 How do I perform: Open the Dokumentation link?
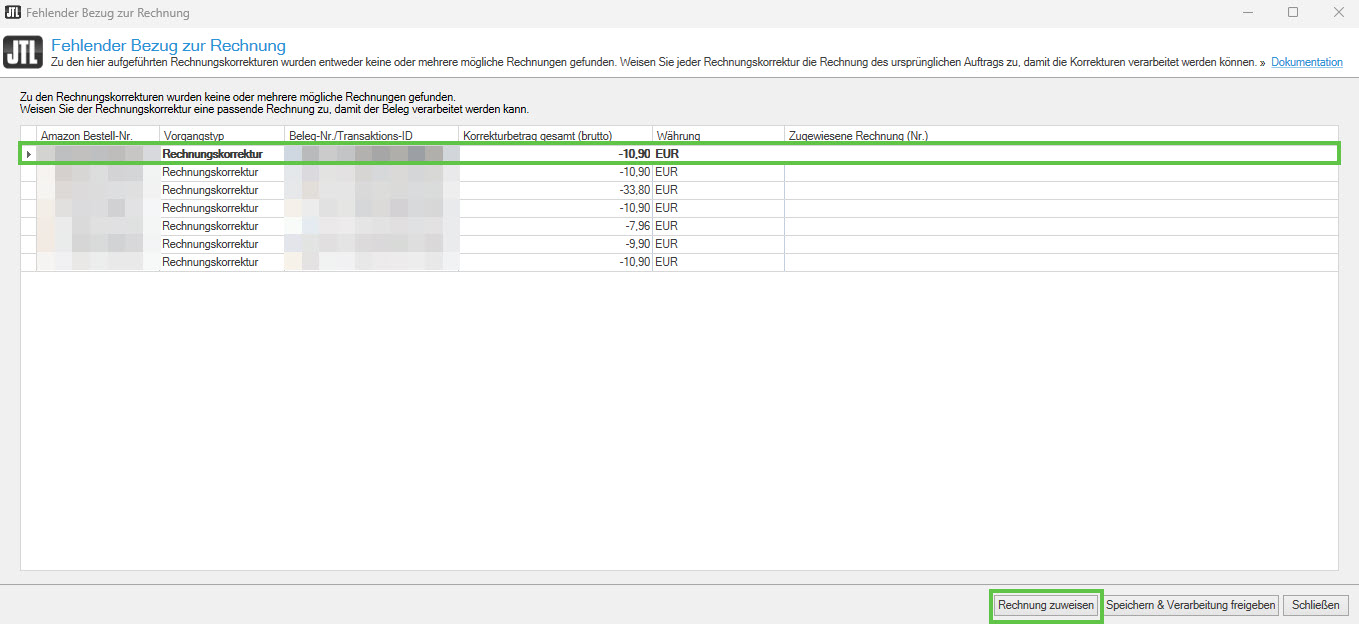1306,62
